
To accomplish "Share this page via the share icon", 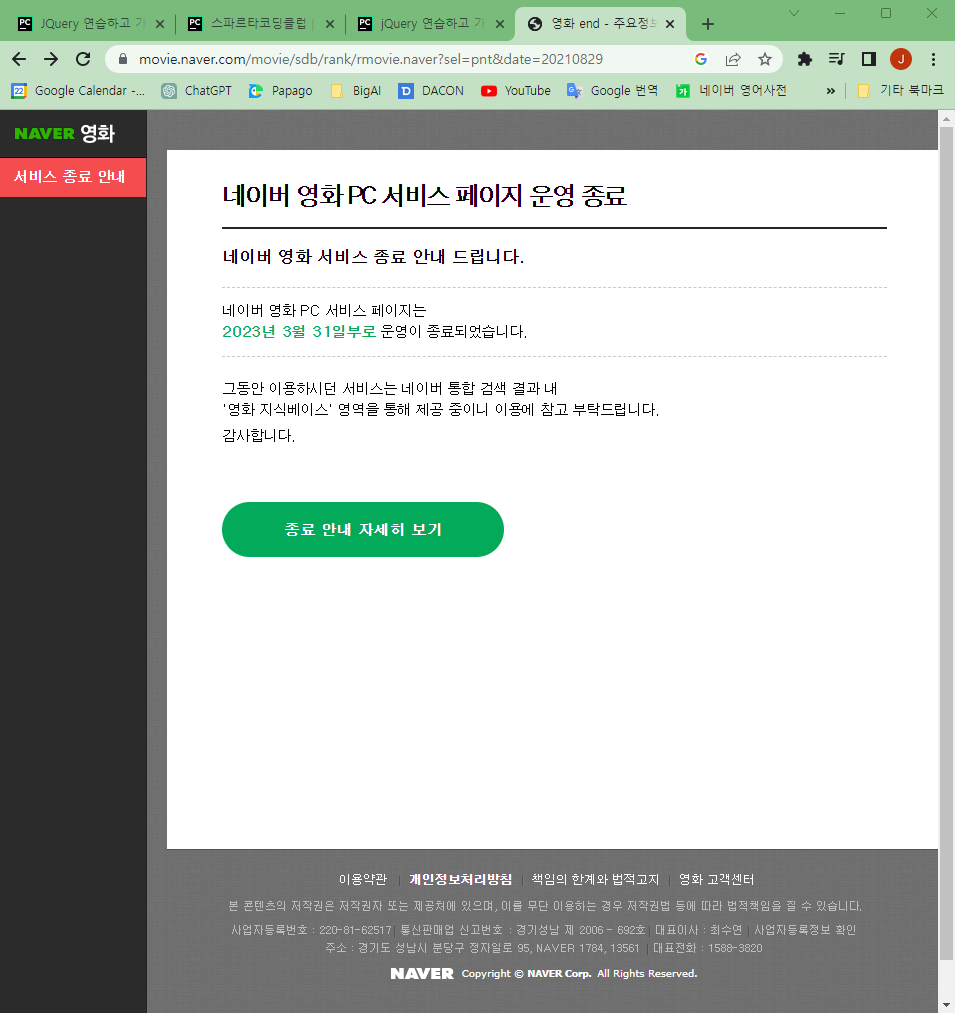I will 733,59.
